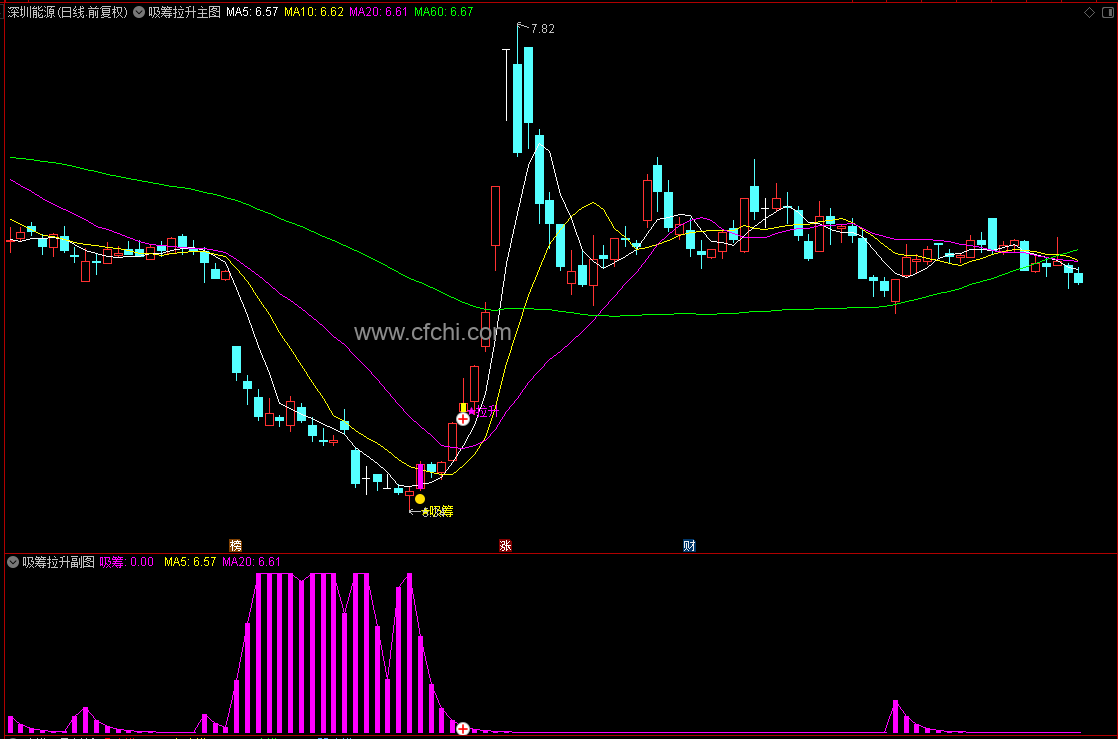Open the 吸筹拉升主图 indicator dropdown arrow
Viewport: 1118px width, 739px height.
tap(139, 12)
